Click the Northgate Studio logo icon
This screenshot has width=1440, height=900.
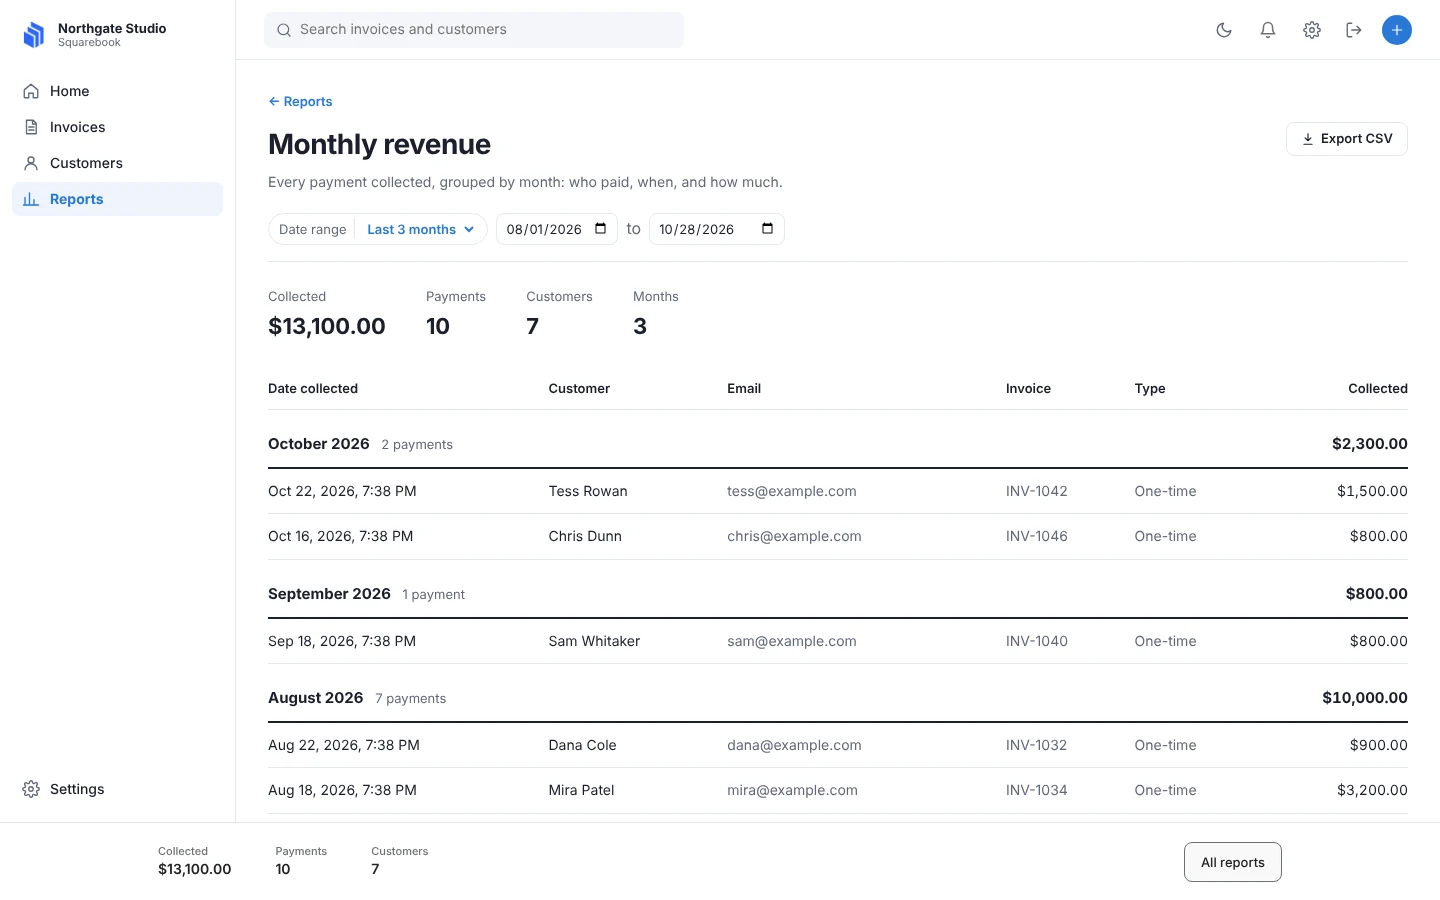click(x=34, y=35)
